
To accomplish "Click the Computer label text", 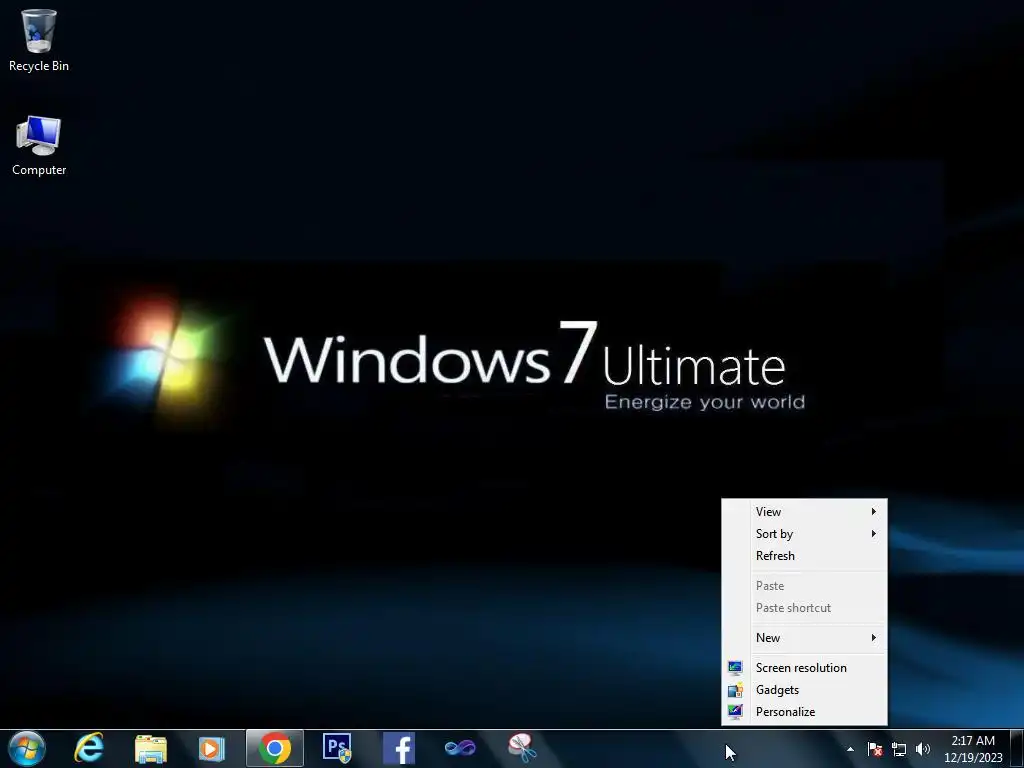I will coord(39,170).
